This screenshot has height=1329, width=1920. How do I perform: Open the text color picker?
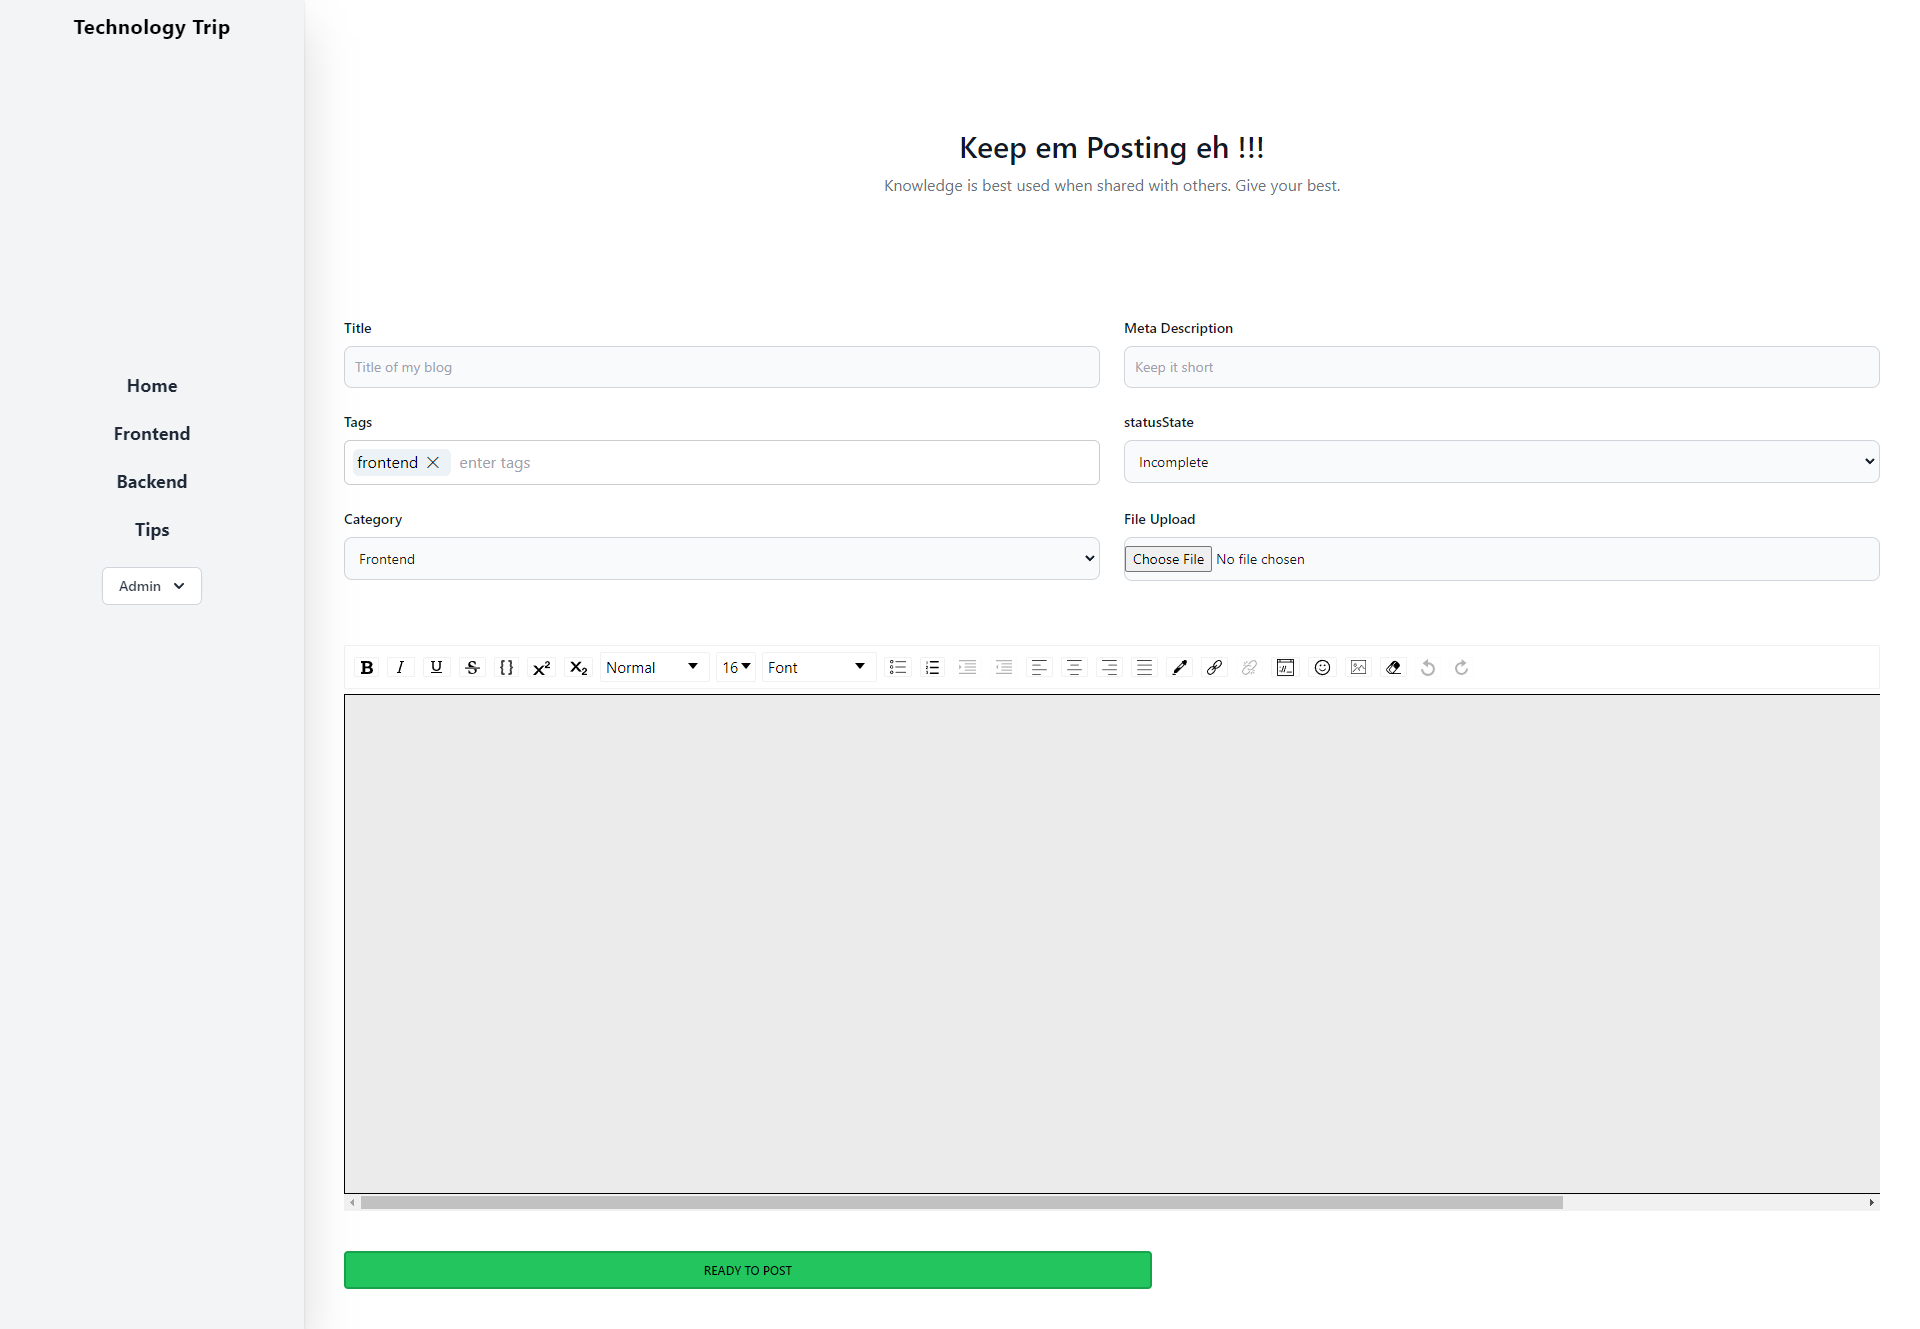tap(1179, 667)
